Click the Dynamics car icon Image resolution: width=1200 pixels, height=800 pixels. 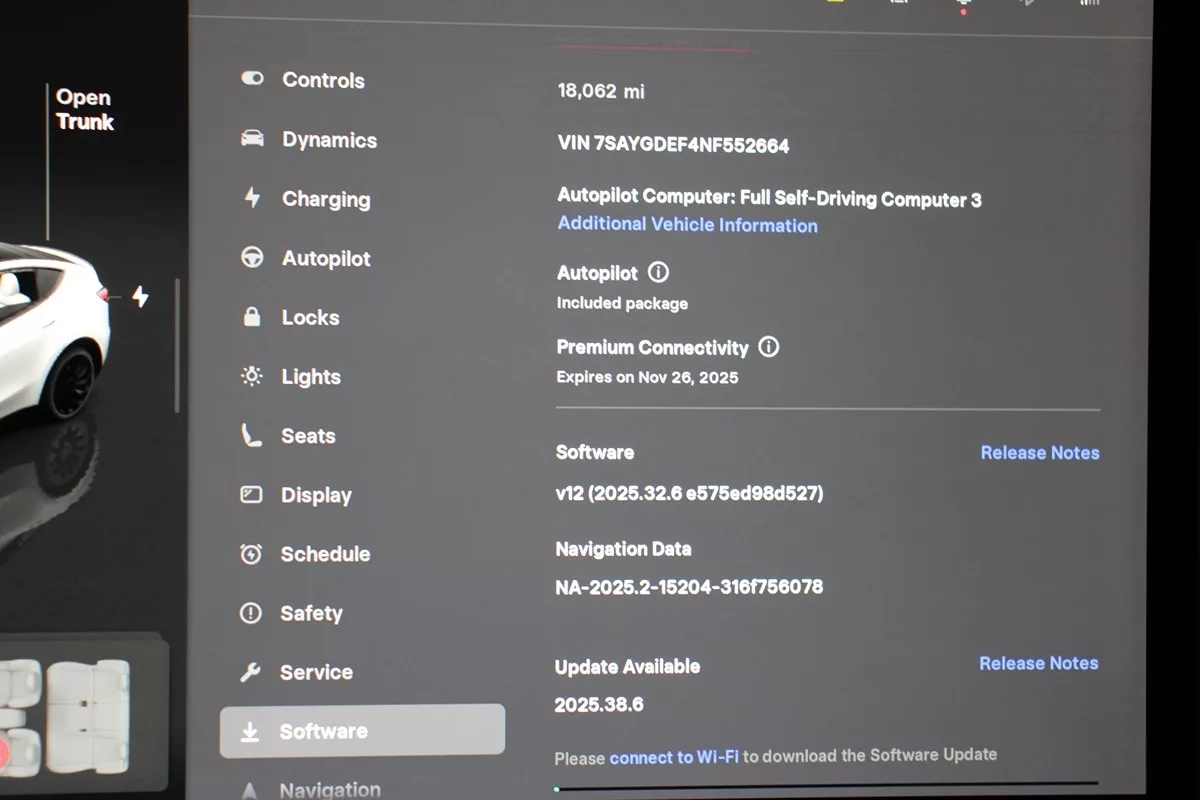[252, 139]
